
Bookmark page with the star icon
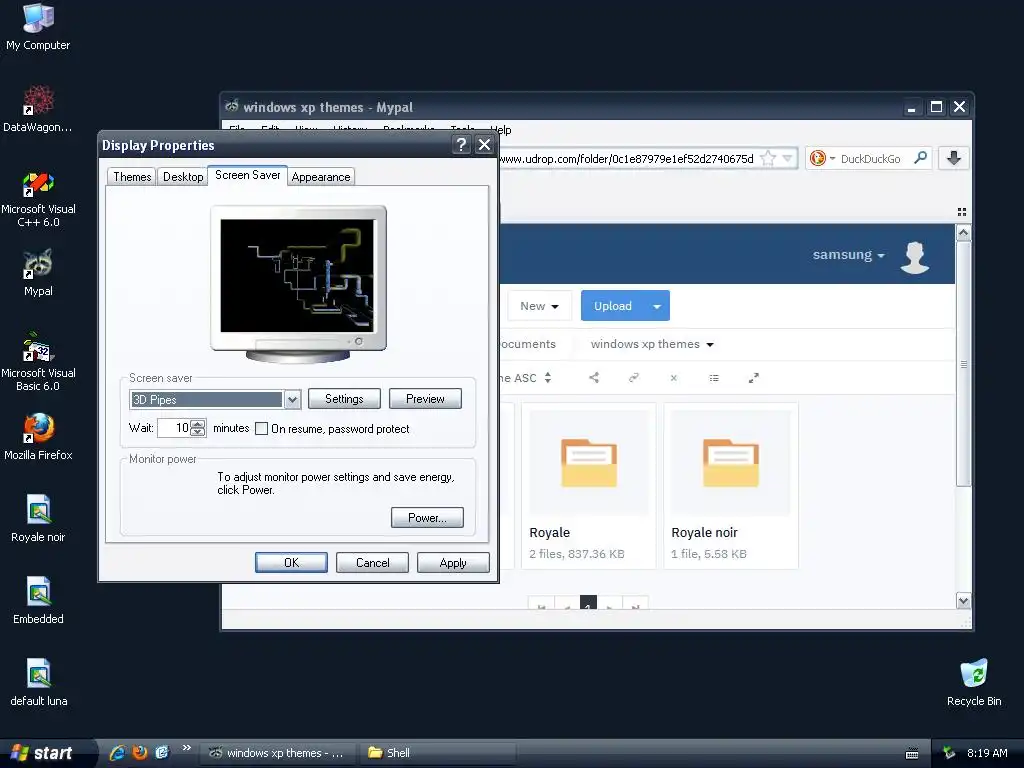tap(768, 158)
